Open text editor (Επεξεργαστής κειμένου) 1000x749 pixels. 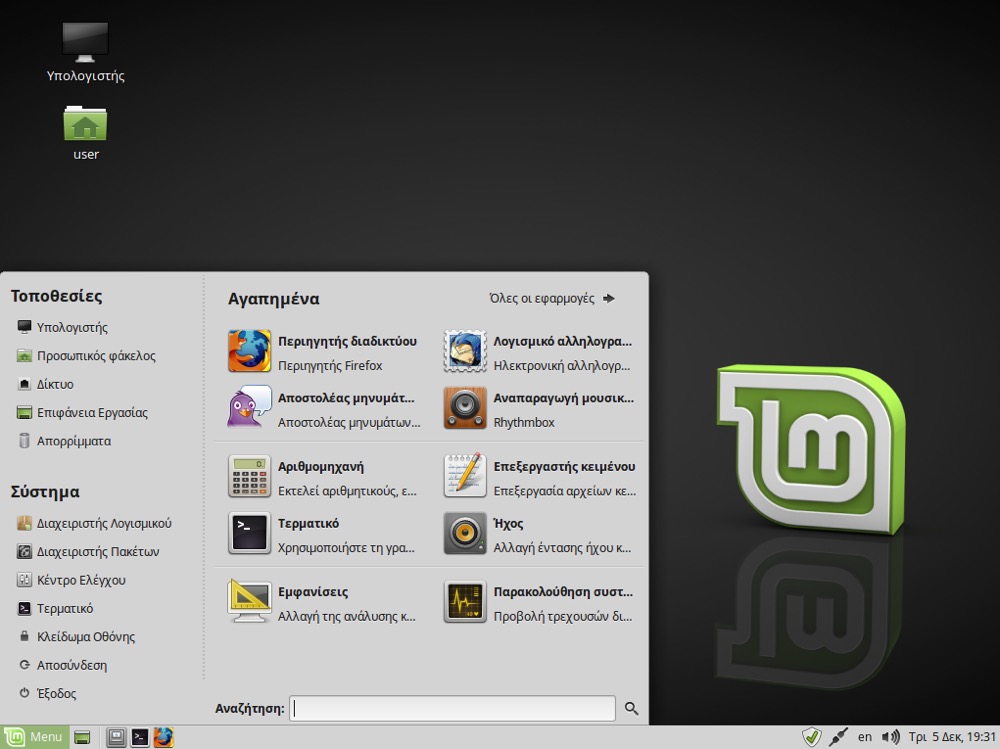(x=540, y=477)
